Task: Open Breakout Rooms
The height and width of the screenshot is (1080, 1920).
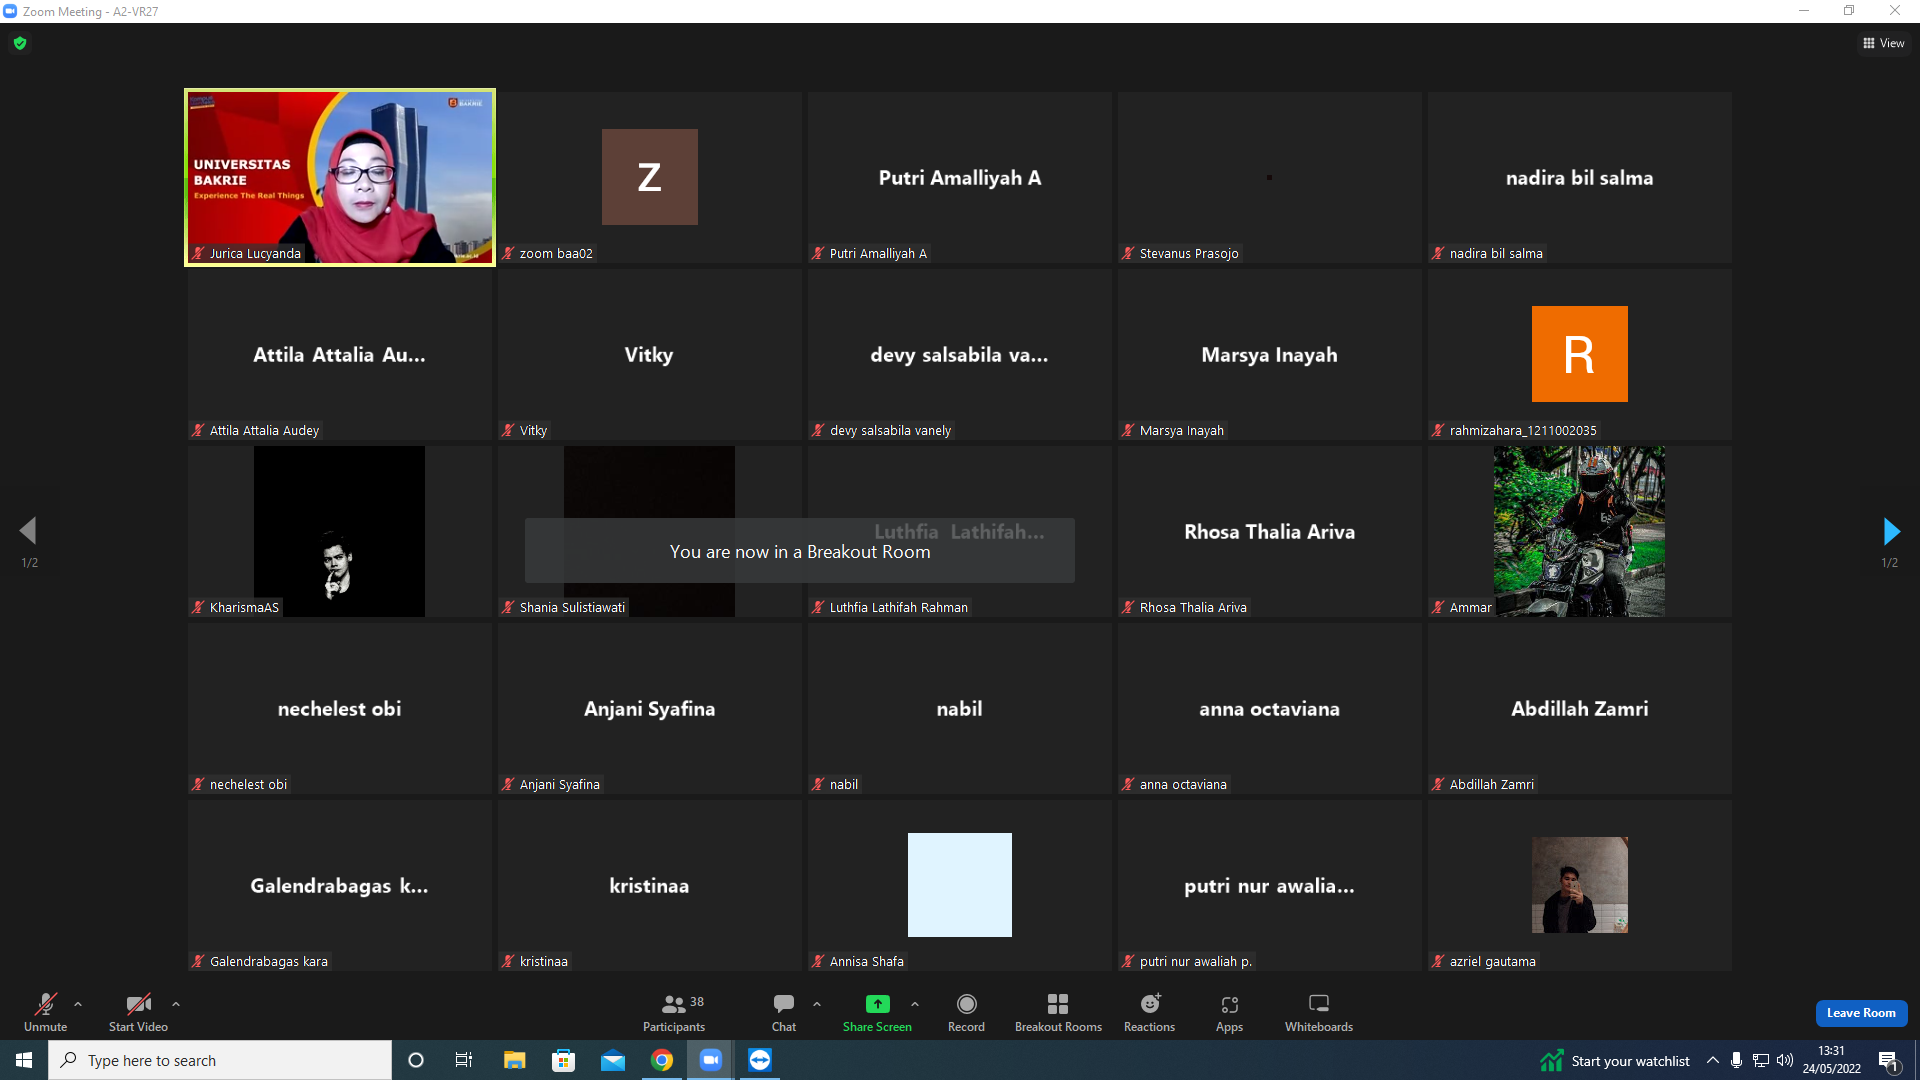Action: click(1058, 1012)
